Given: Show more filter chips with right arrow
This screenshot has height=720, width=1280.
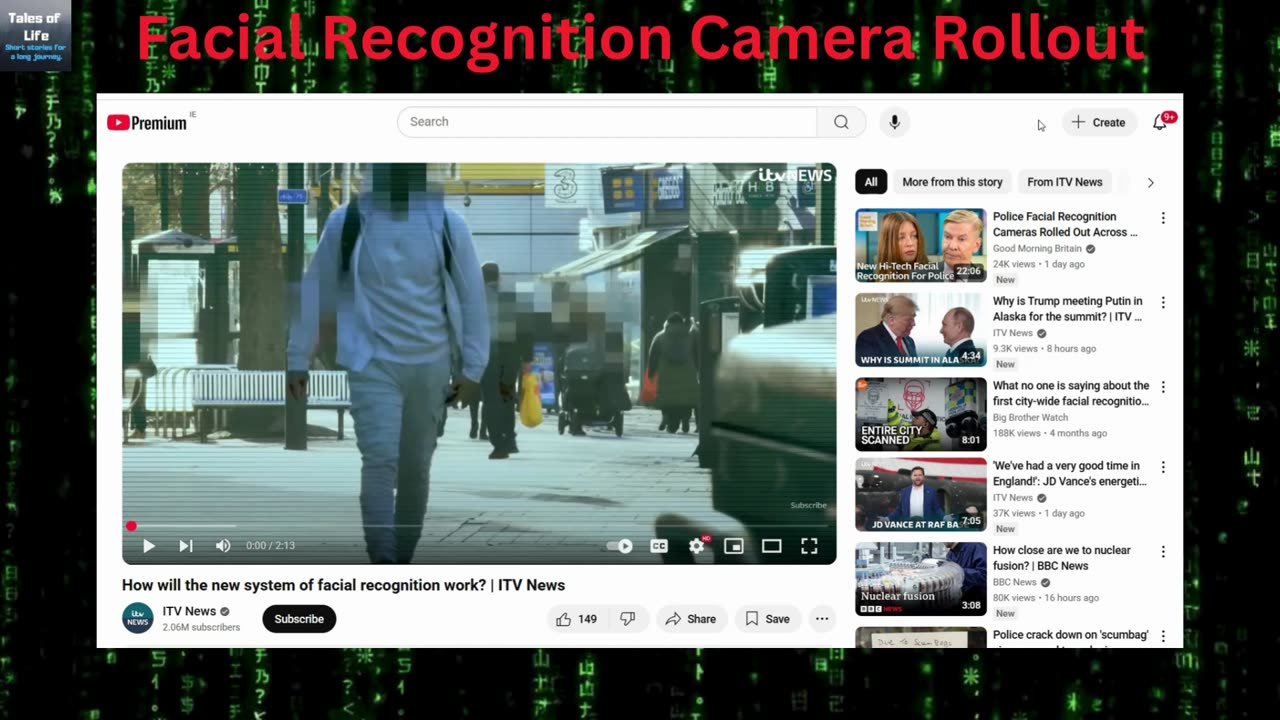Looking at the screenshot, I should point(1150,182).
